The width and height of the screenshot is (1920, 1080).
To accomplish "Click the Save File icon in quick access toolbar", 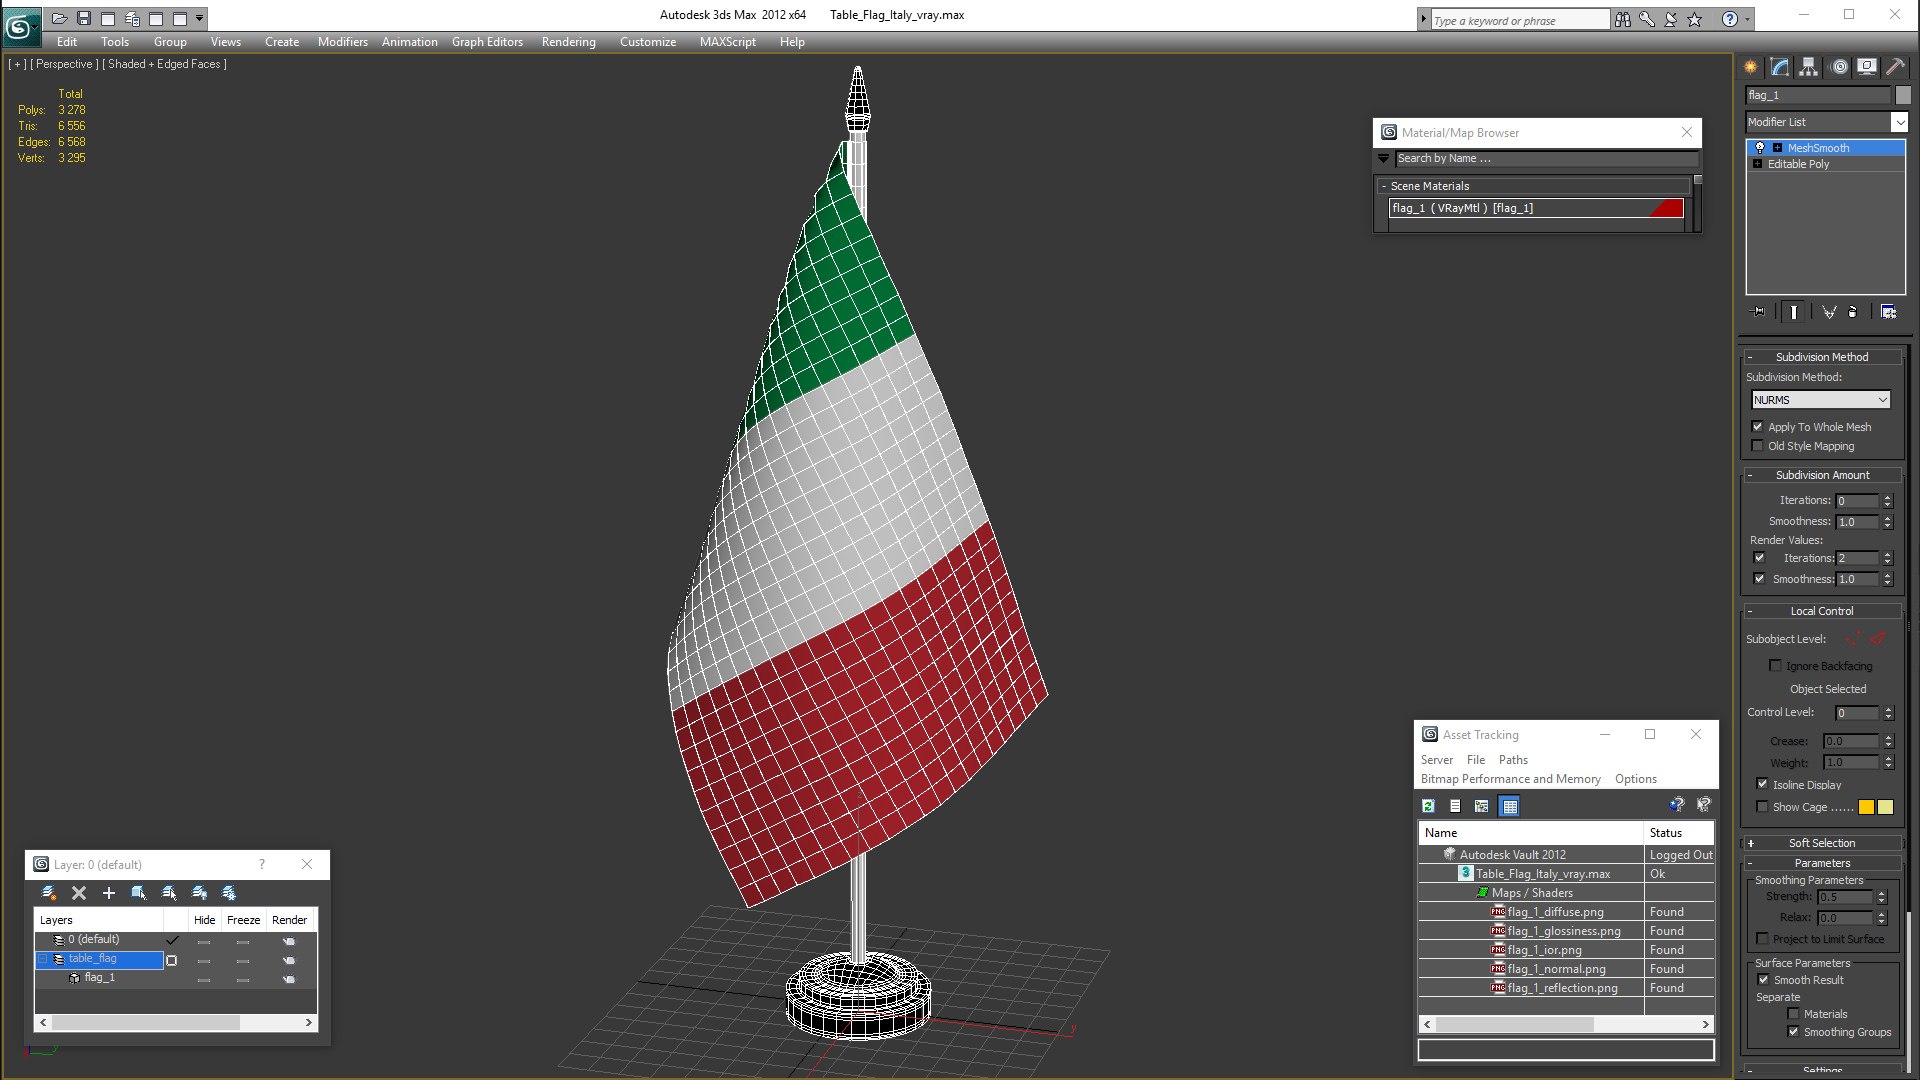I will pos(84,18).
